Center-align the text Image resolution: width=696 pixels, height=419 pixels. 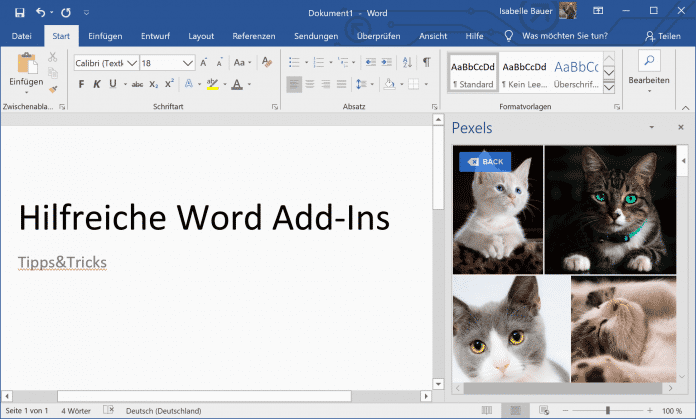click(310, 84)
